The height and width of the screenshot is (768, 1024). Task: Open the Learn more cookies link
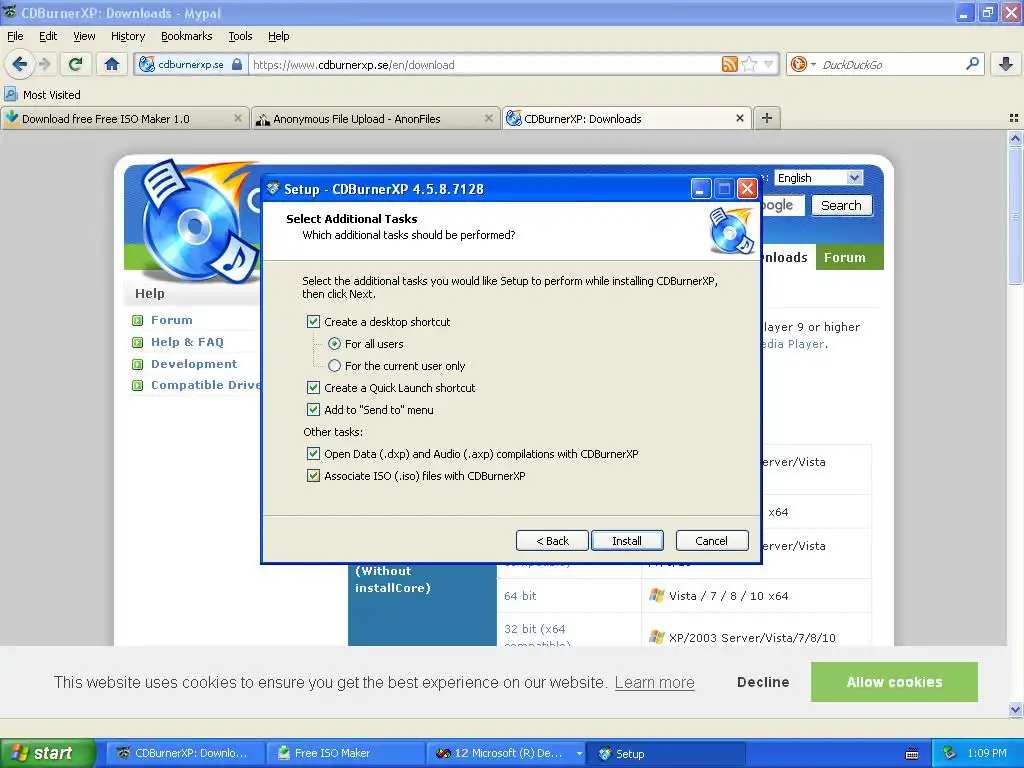pos(654,682)
